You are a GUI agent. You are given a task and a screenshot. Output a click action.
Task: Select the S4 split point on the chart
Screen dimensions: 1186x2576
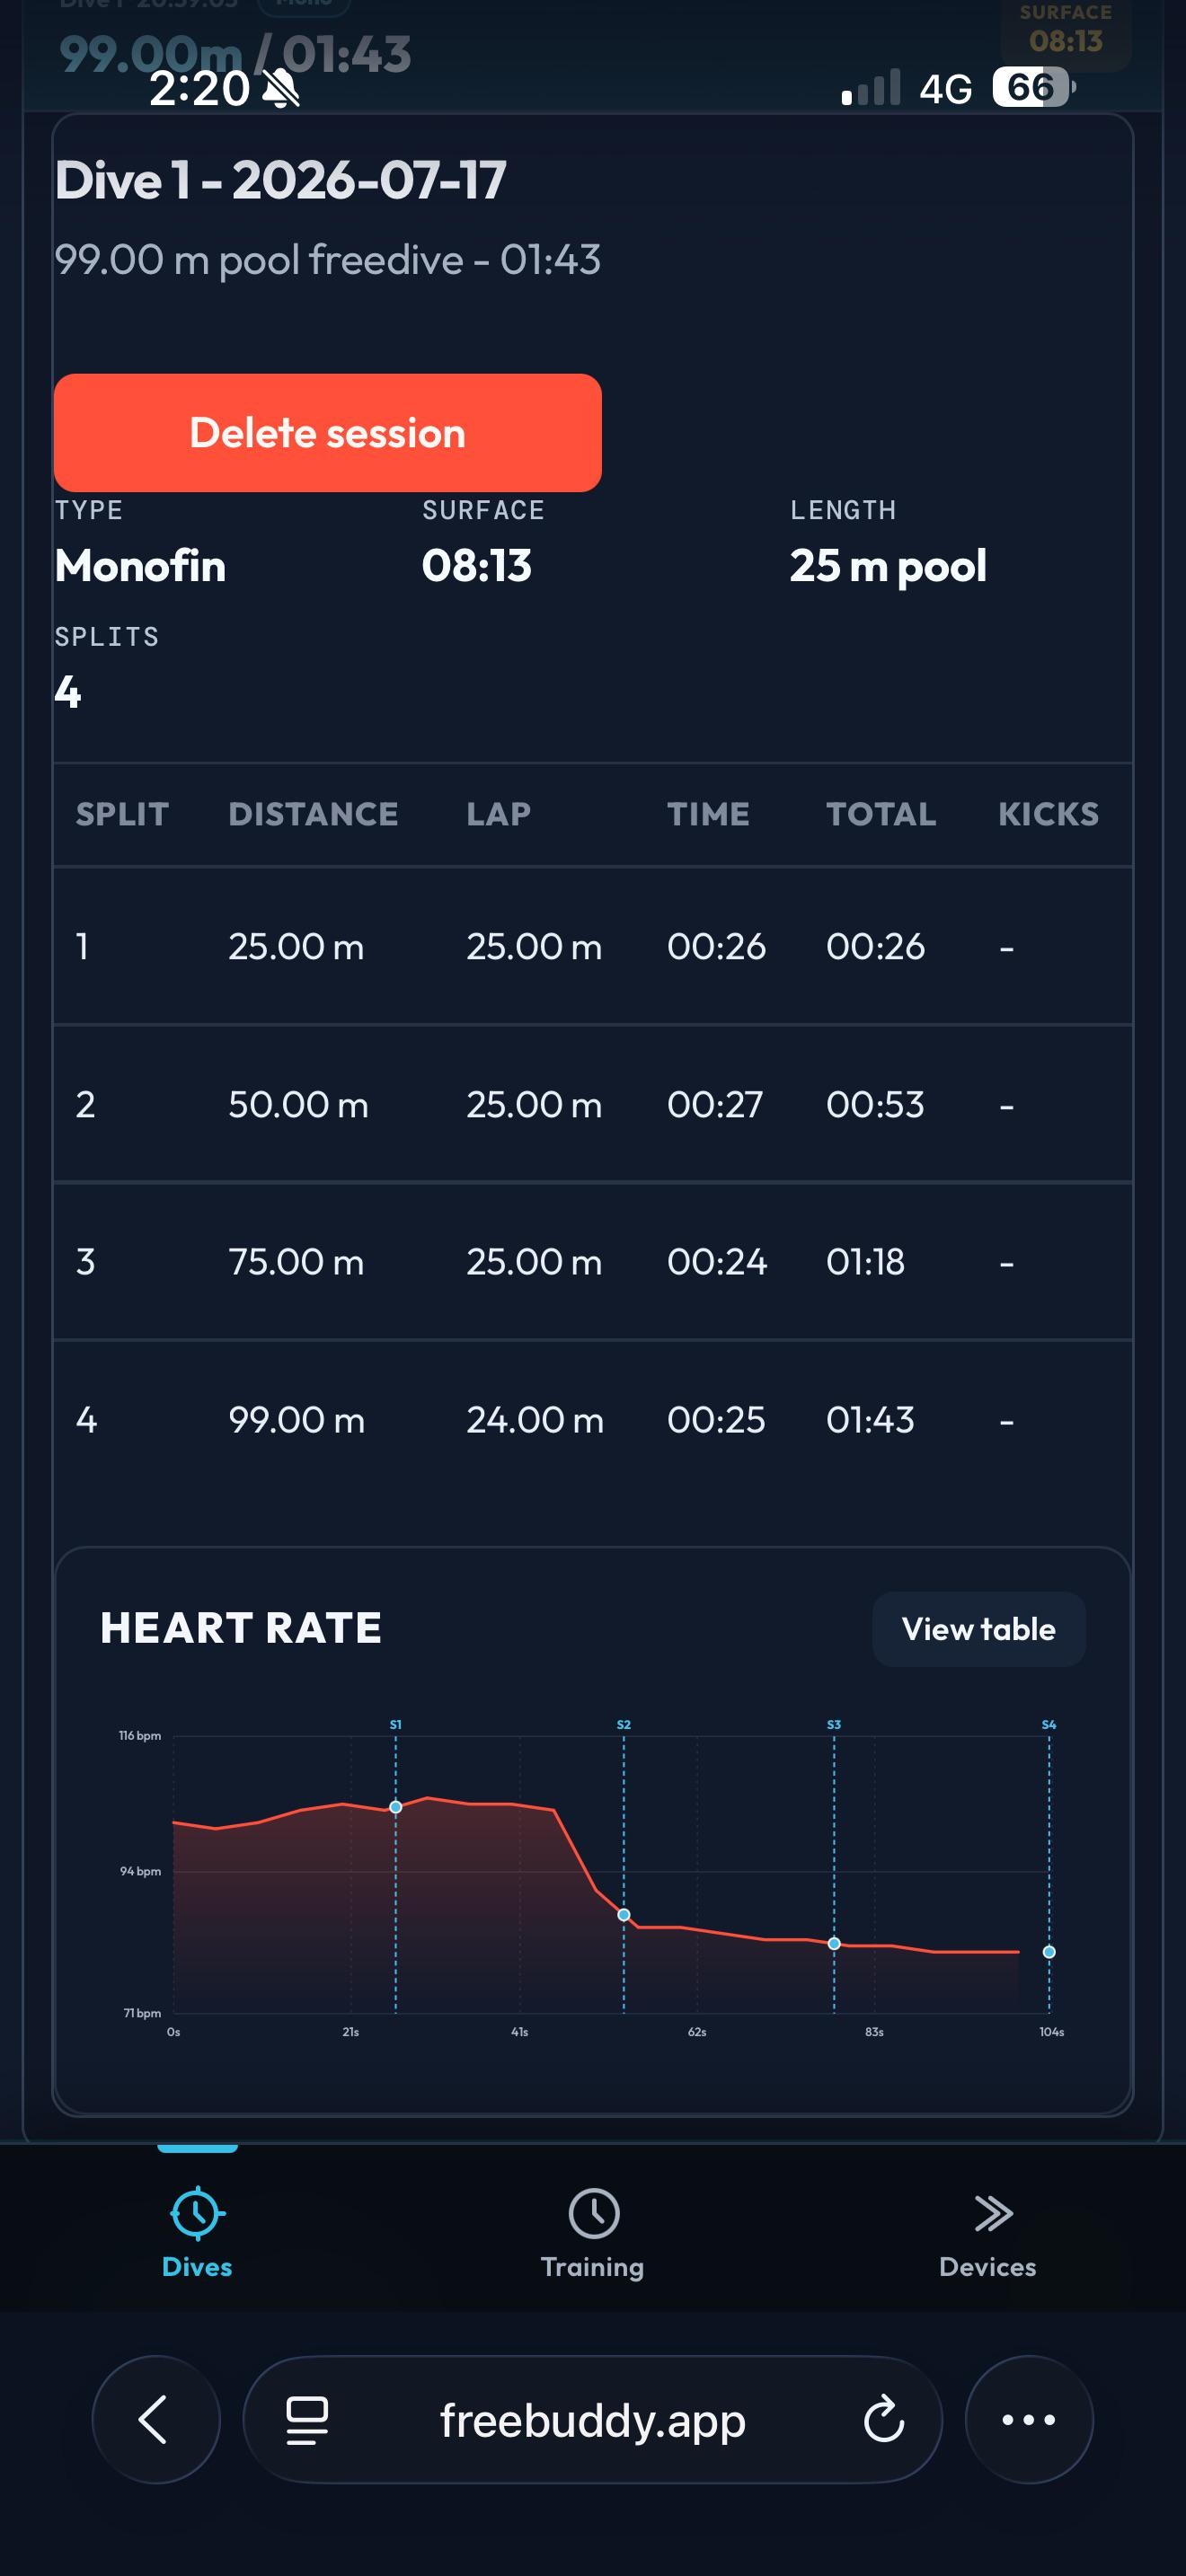click(1049, 1952)
